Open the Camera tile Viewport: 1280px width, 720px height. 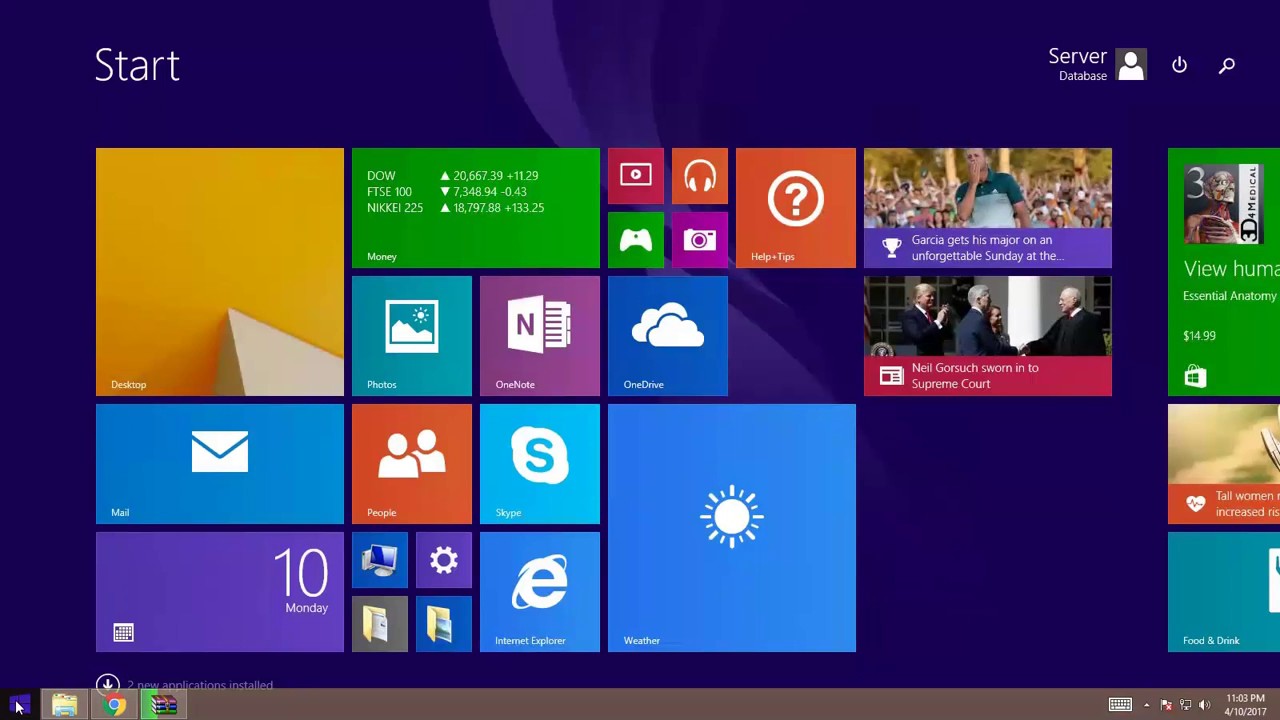pos(700,240)
